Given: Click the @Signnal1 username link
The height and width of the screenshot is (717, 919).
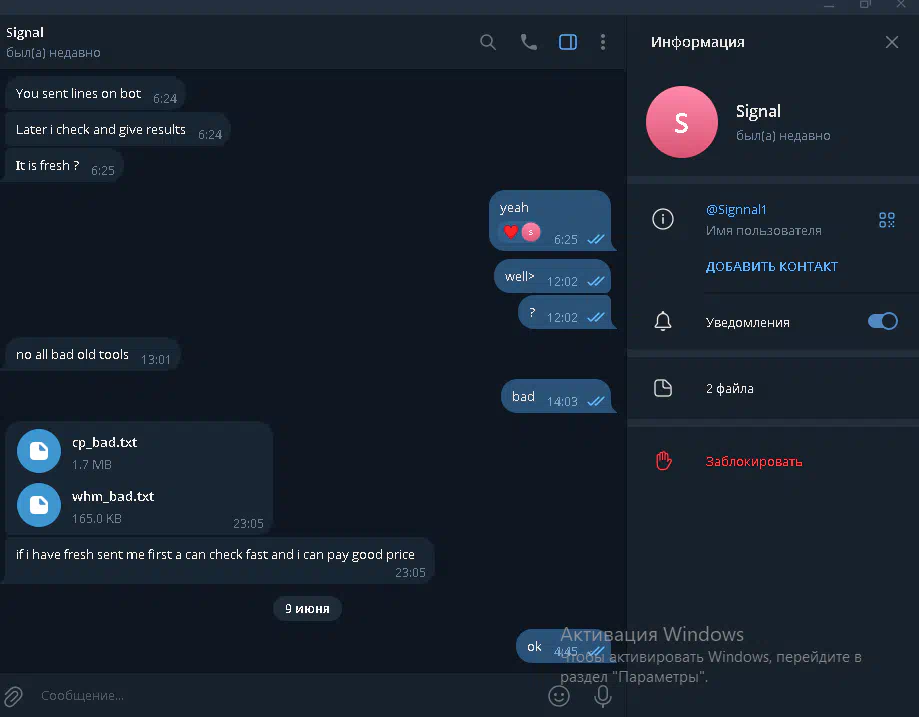Looking at the screenshot, I should tap(736, 209).
